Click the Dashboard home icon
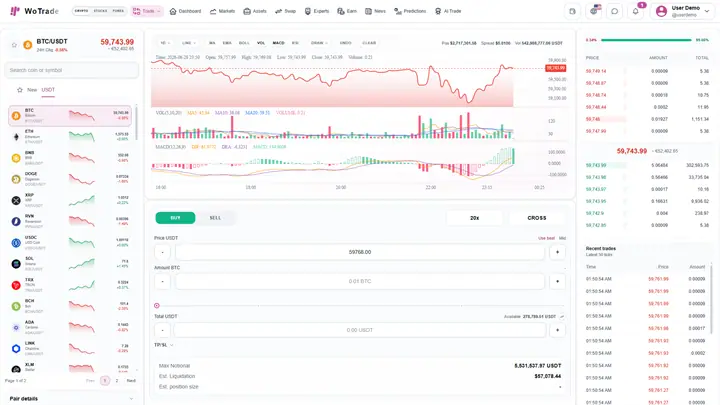Screen dimensions: 720x405 pos(173,11)
